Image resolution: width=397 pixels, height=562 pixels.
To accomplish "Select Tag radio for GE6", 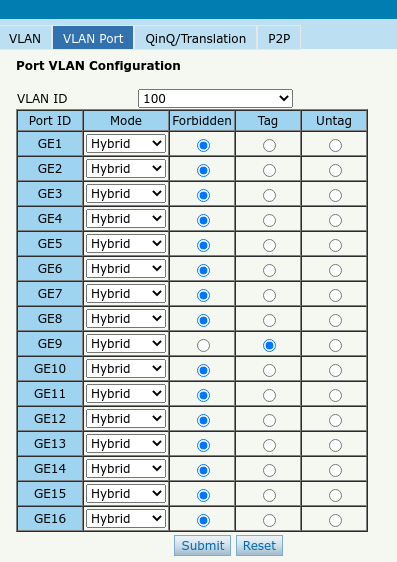I will [x=269, y=271].
